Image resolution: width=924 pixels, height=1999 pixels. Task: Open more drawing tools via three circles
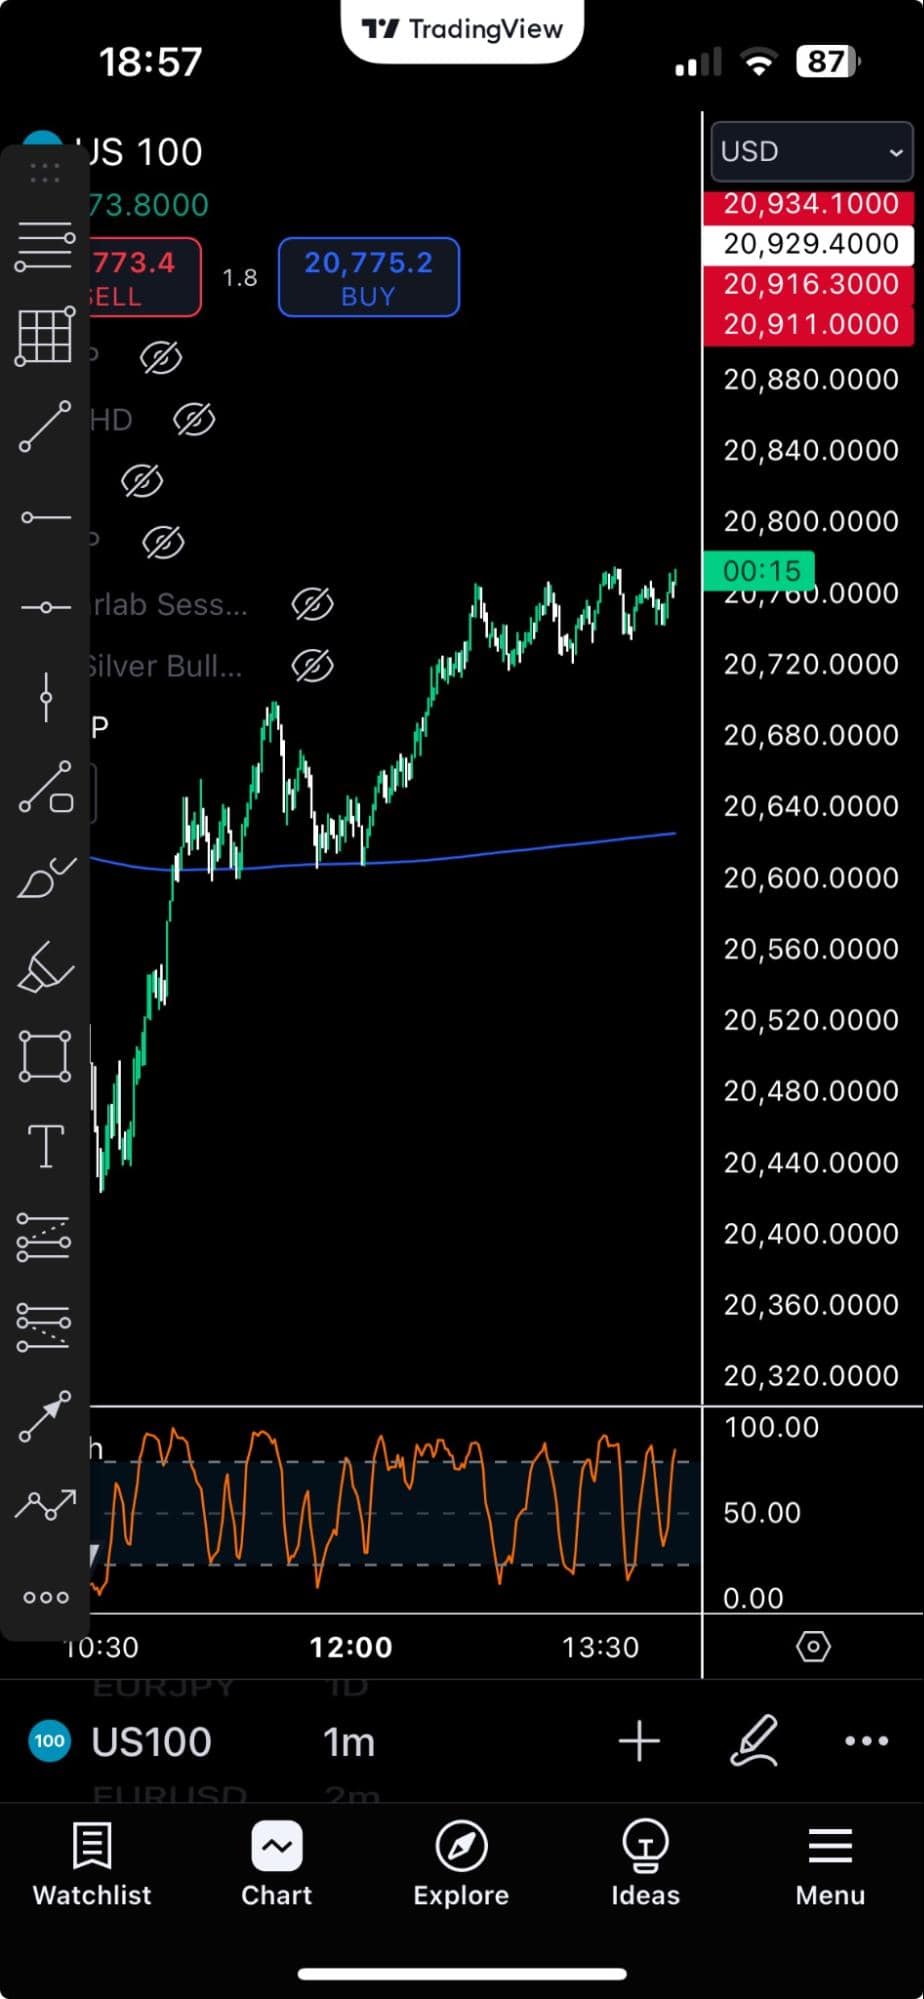[x=46, y=1597]
